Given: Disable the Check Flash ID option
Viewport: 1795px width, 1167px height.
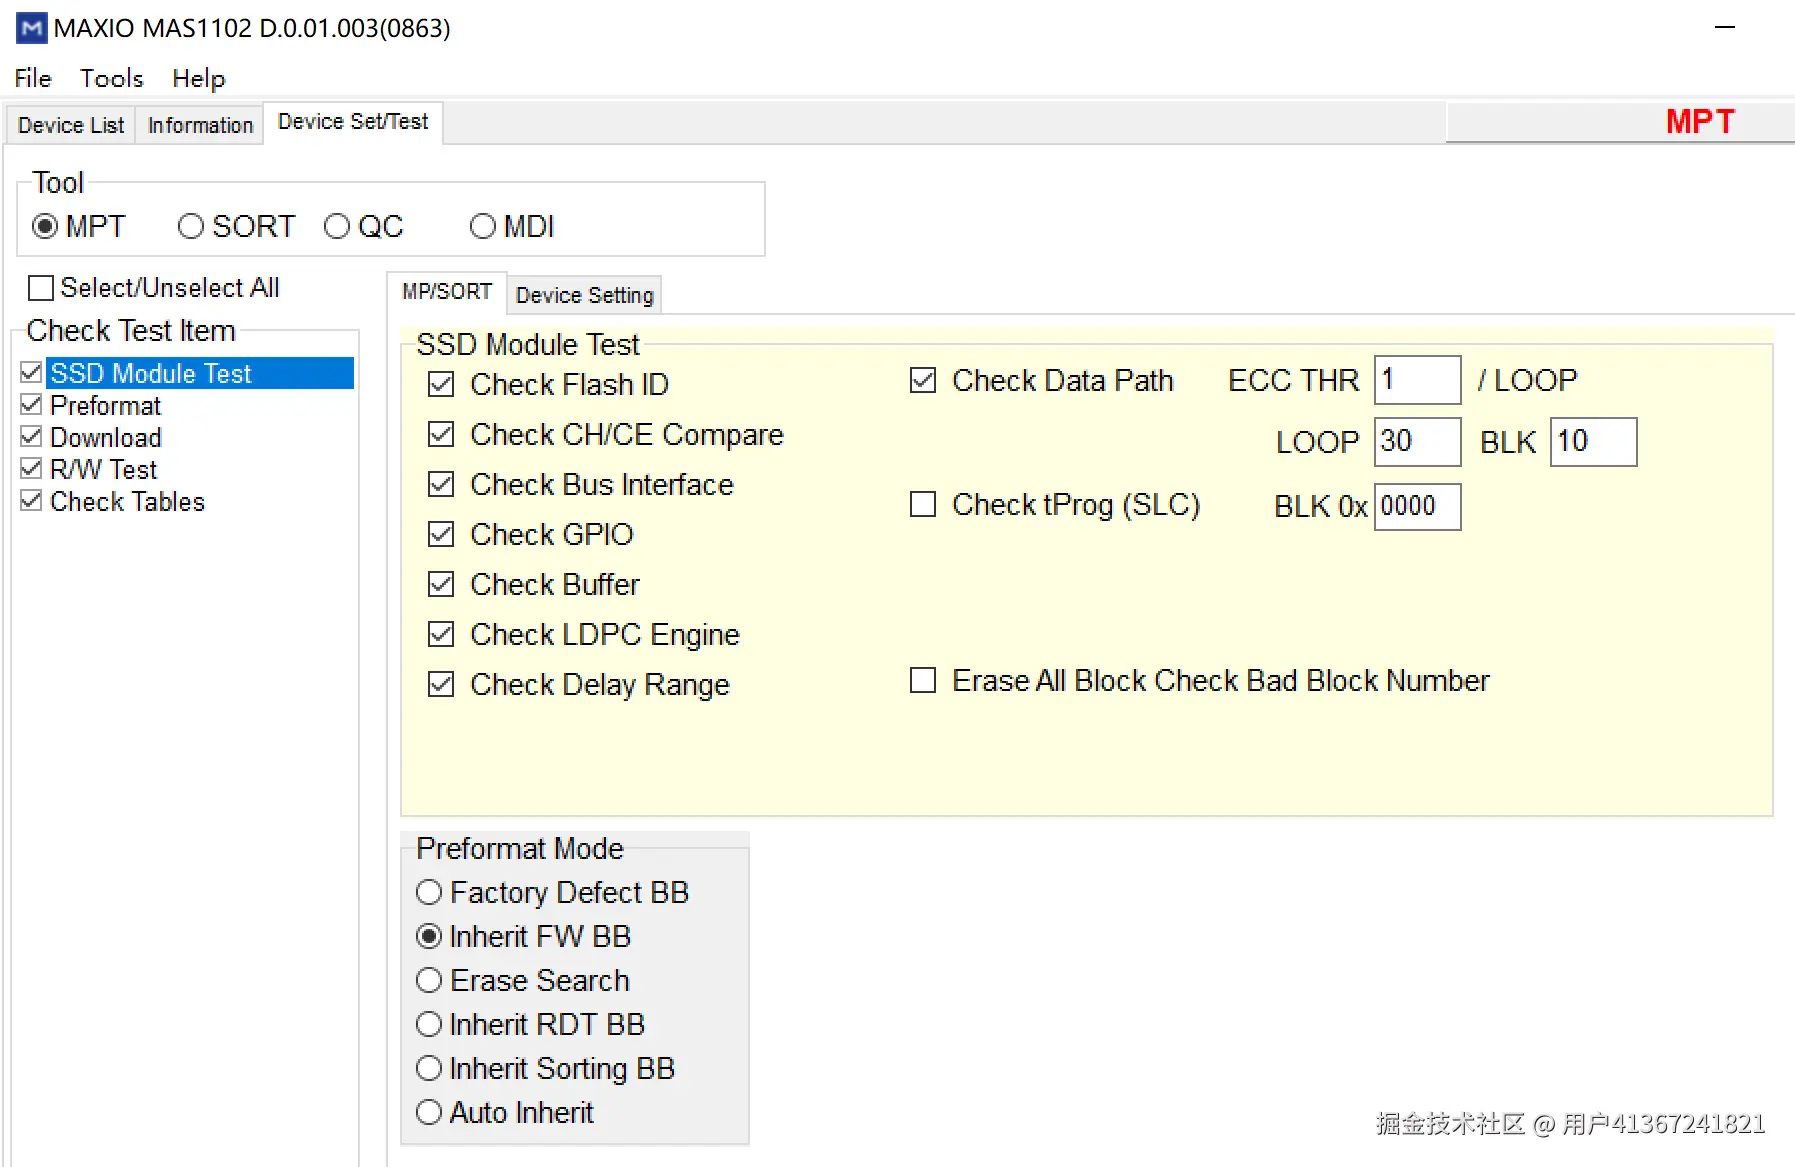Looking at the screenshot, I should [441, 384].
